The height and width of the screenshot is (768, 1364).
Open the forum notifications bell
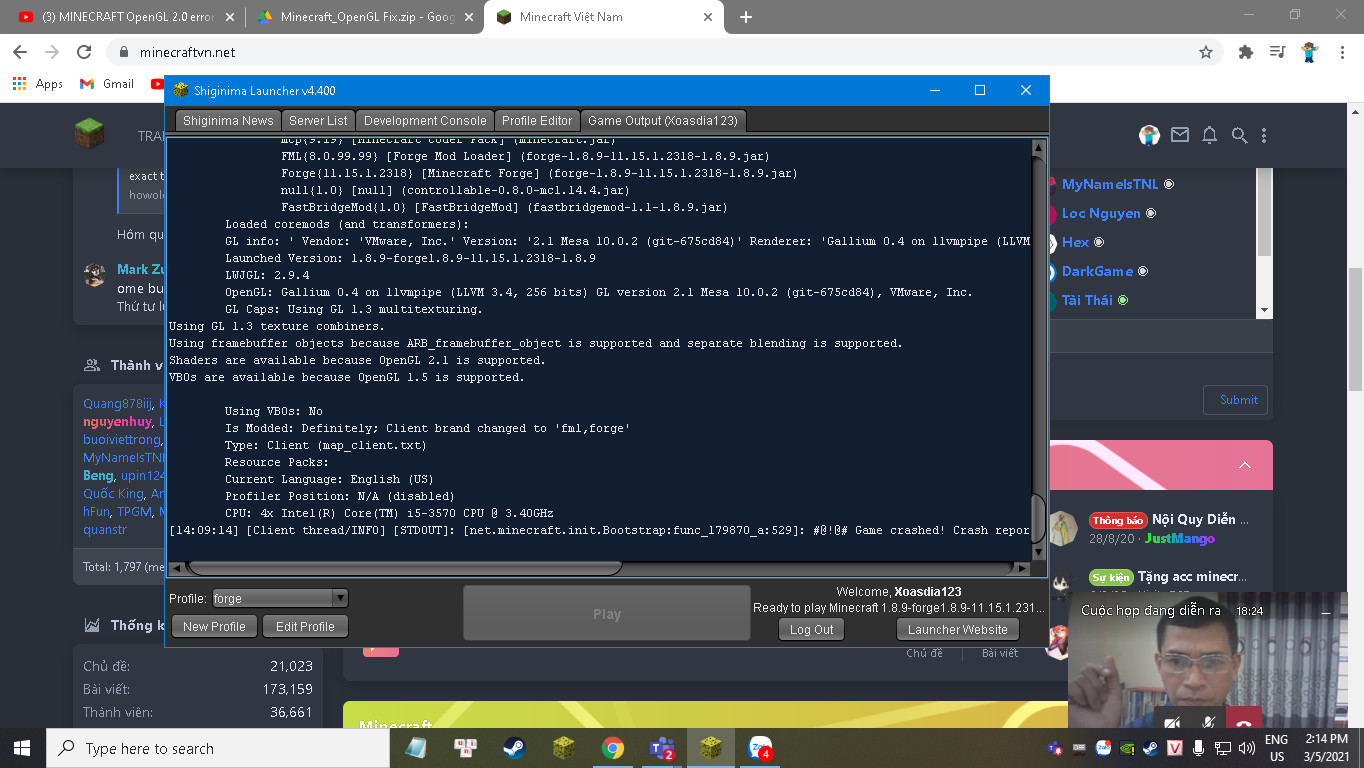pyautogui.click(x=1209, y=136)
